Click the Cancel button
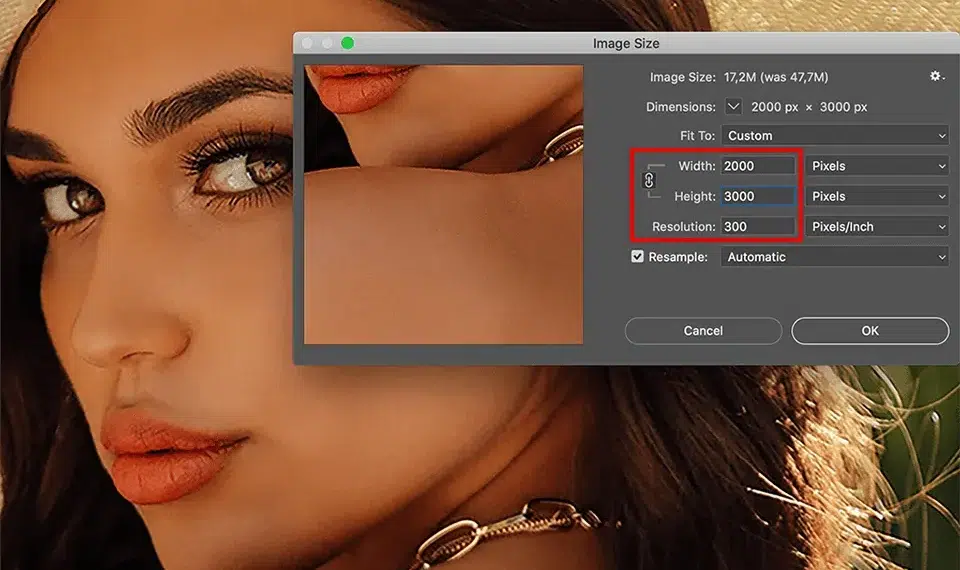Screen dimensions: 960x570 (x=703, y=331)
